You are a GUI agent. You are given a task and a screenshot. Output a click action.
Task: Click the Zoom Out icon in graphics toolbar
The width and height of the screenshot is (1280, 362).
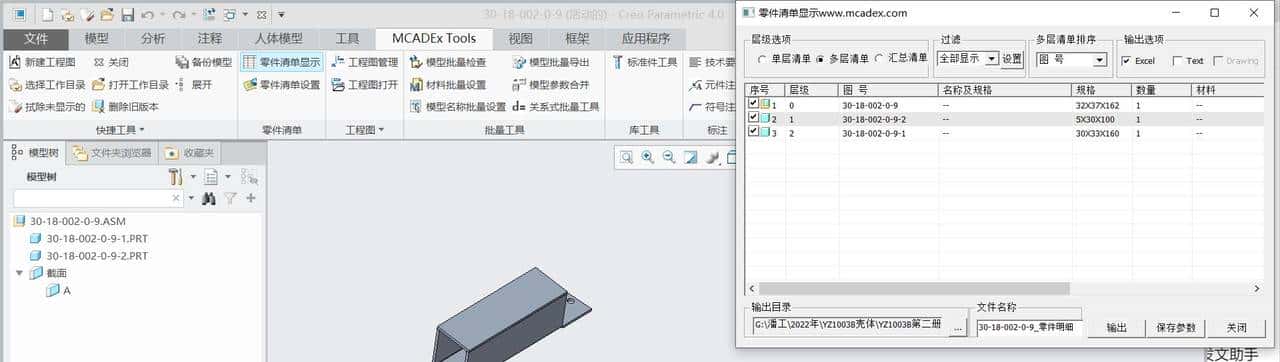669,157
